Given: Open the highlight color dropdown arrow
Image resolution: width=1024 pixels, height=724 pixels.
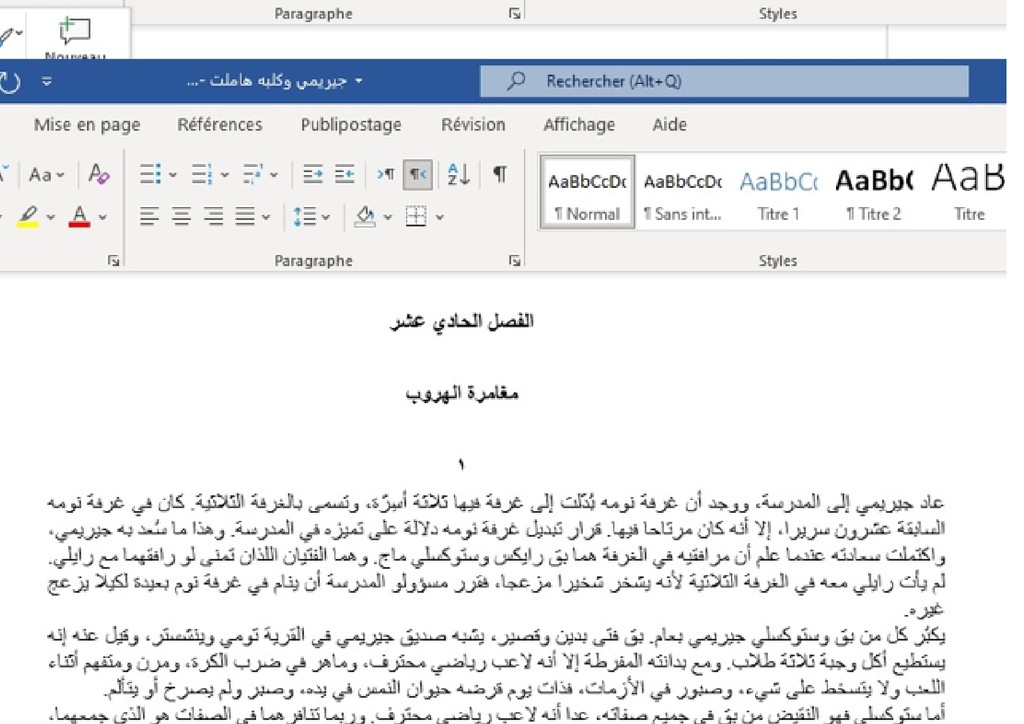Looking at the screenshot, I should click(50, 217).
